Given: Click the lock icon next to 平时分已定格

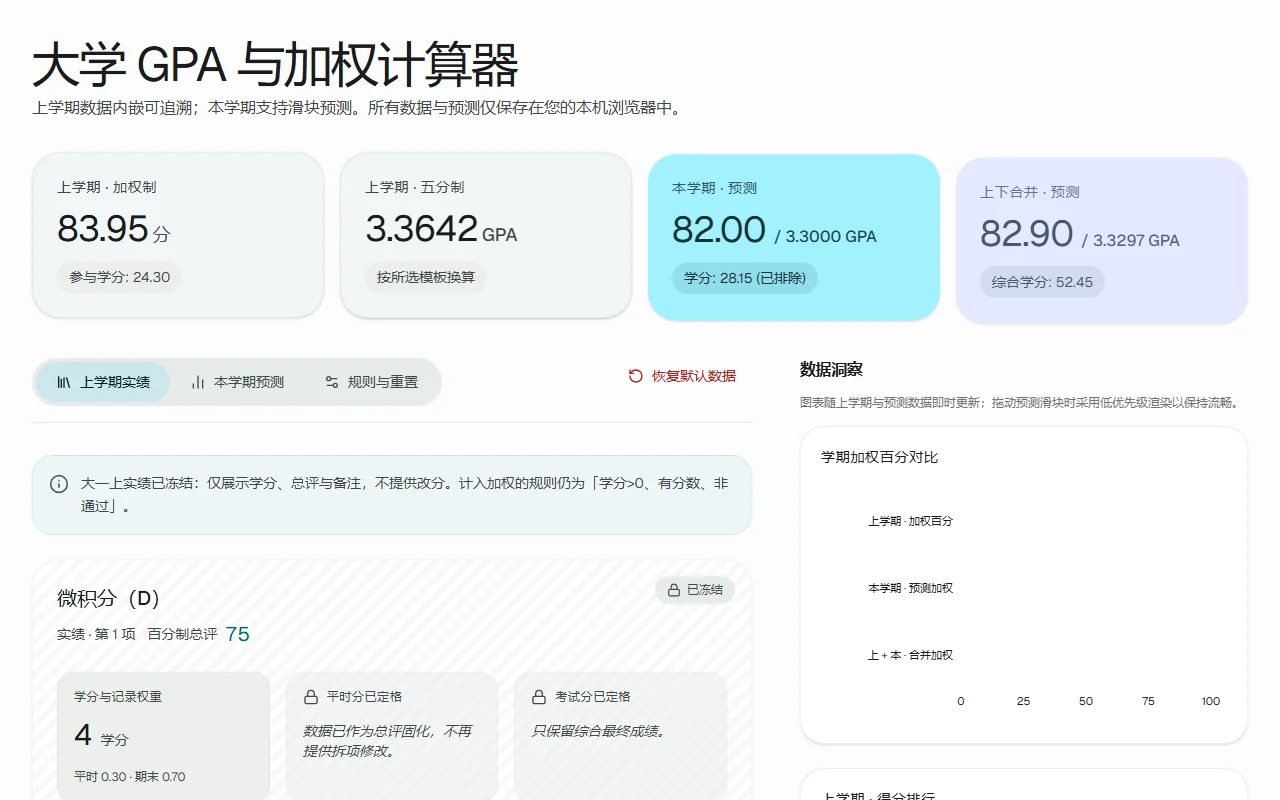Looking at the screenshot, I should pyautogui.click(x=310, y=696).
